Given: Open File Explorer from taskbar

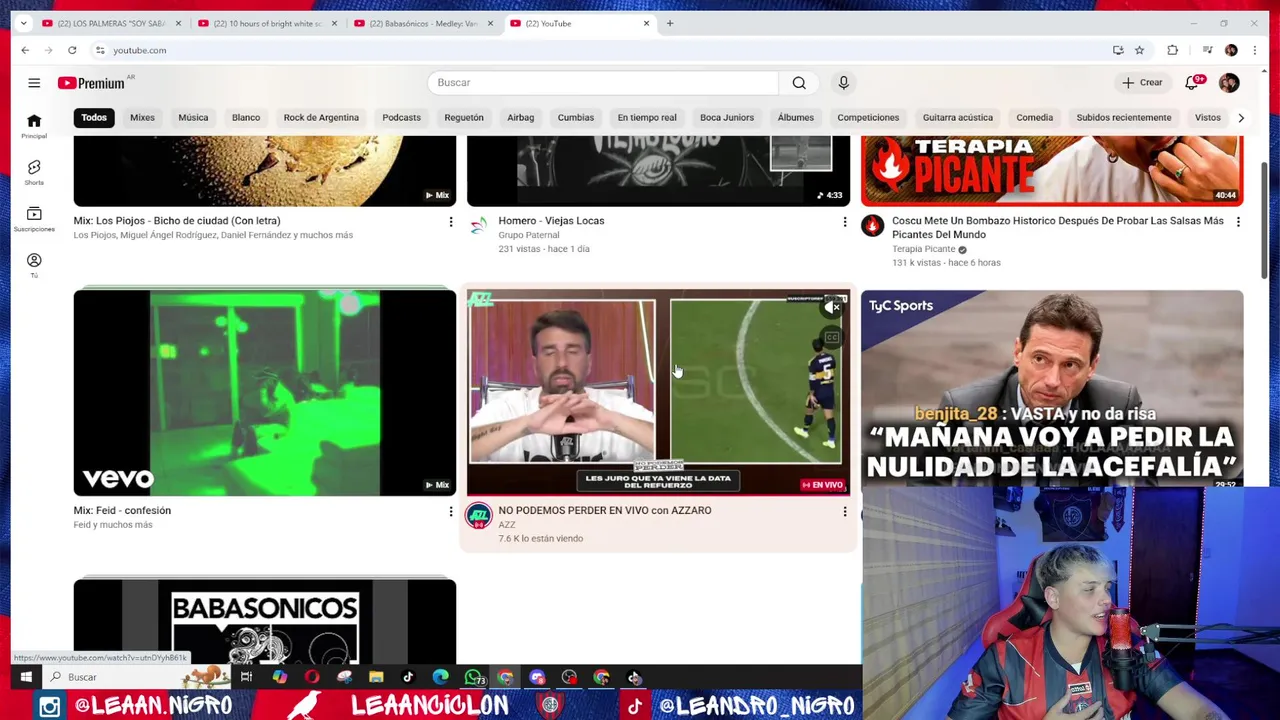Looking at the screenshot, I should (376, 677).
